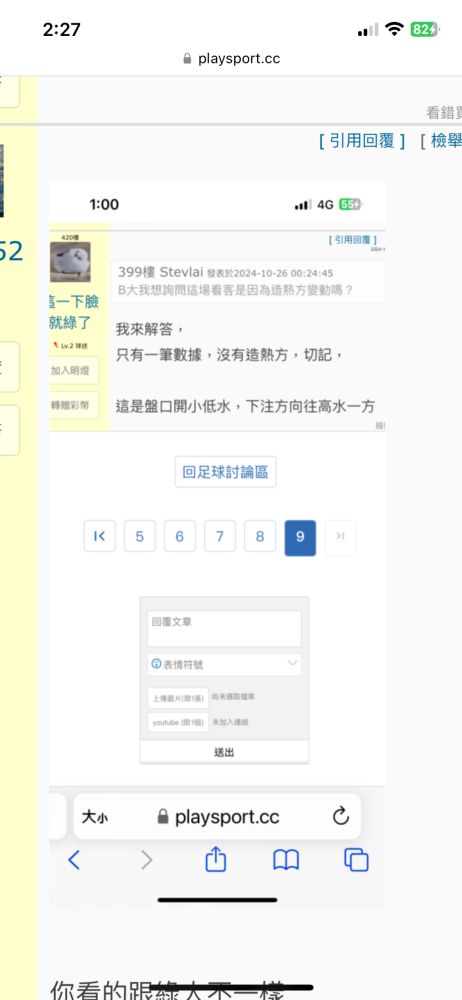
Task: Jump to first page arrow icon
Action: (100, 536)
